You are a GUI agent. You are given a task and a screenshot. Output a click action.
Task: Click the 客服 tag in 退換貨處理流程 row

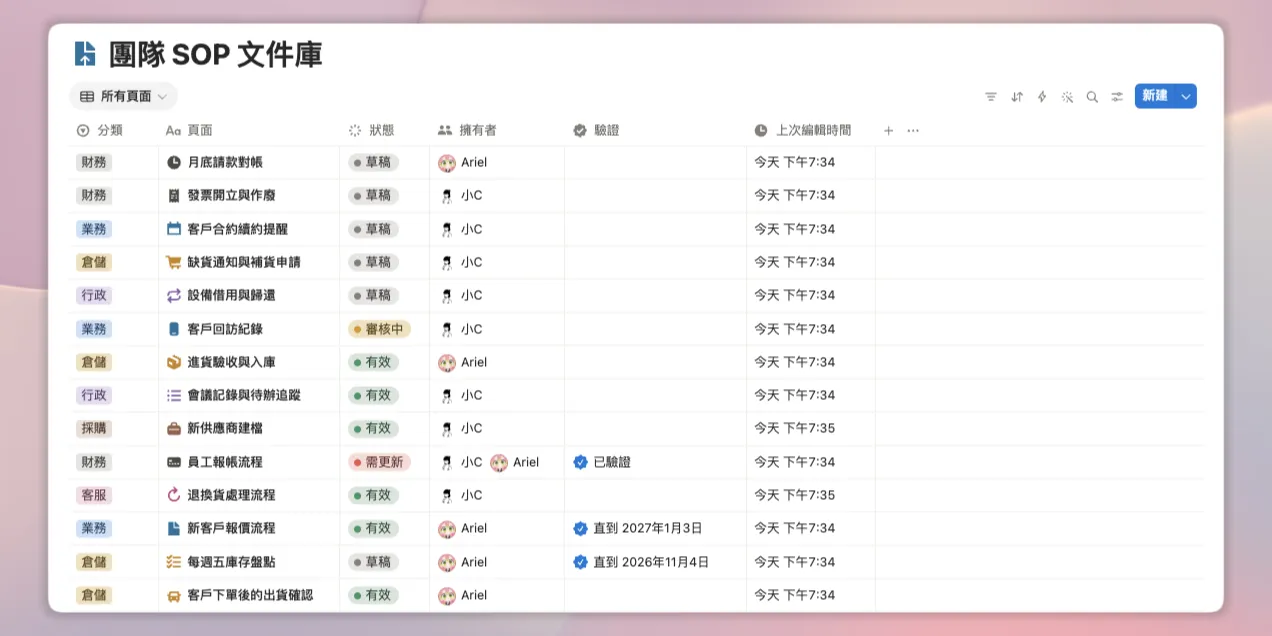(x=94, y=495)
